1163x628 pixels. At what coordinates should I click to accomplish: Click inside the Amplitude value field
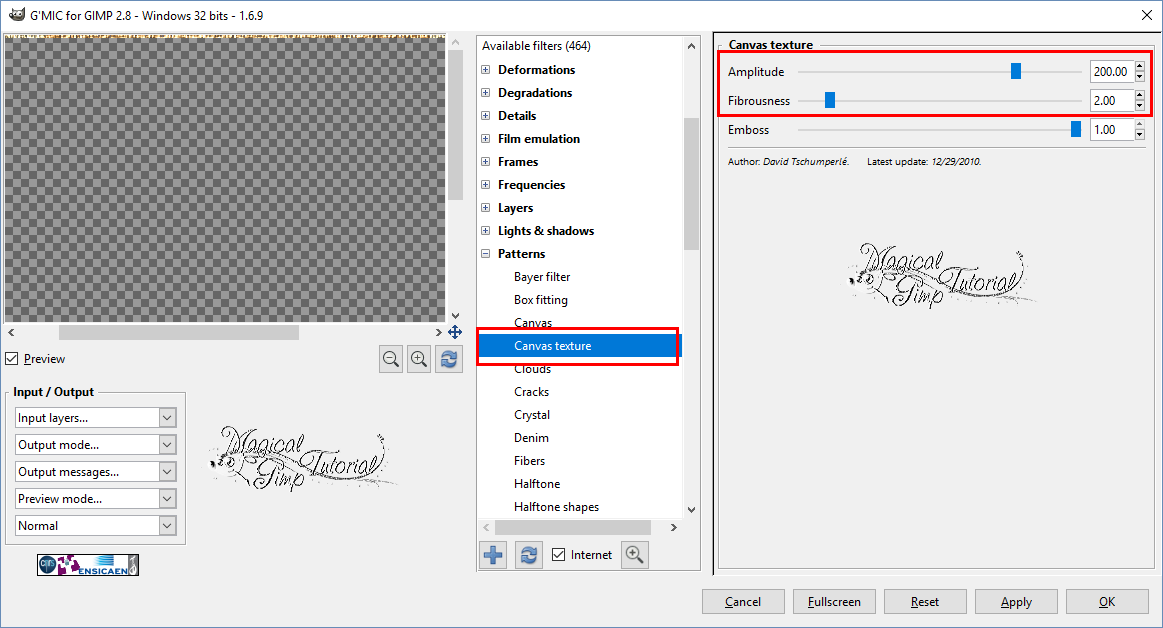1110,71
